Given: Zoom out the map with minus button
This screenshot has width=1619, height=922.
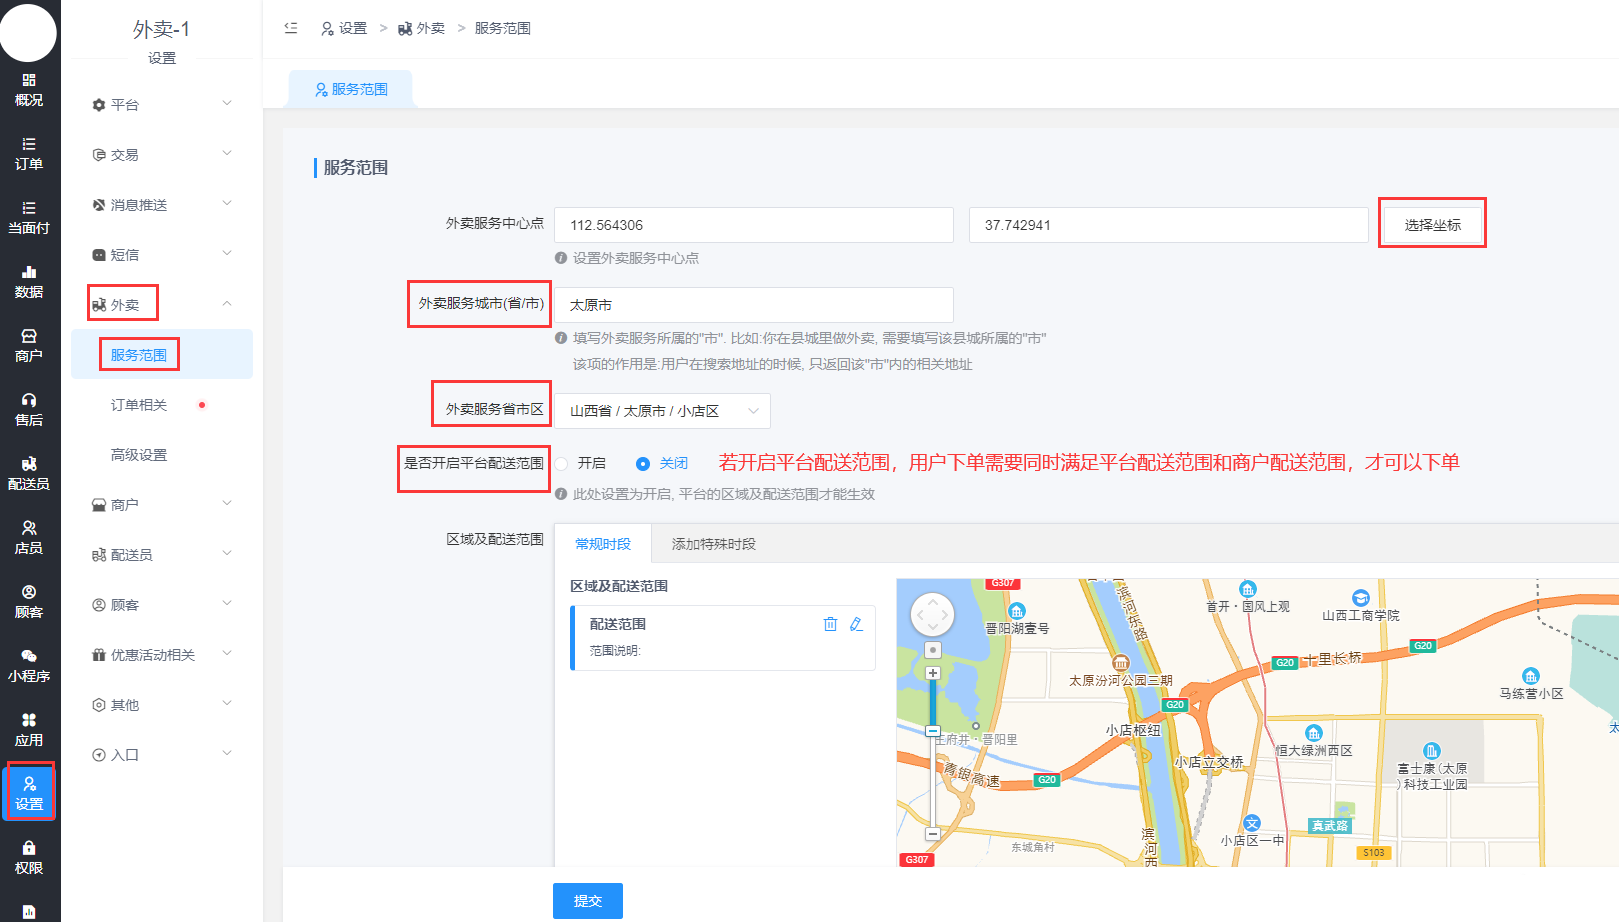Looking at the screenshot, I should tap(933, 833).
